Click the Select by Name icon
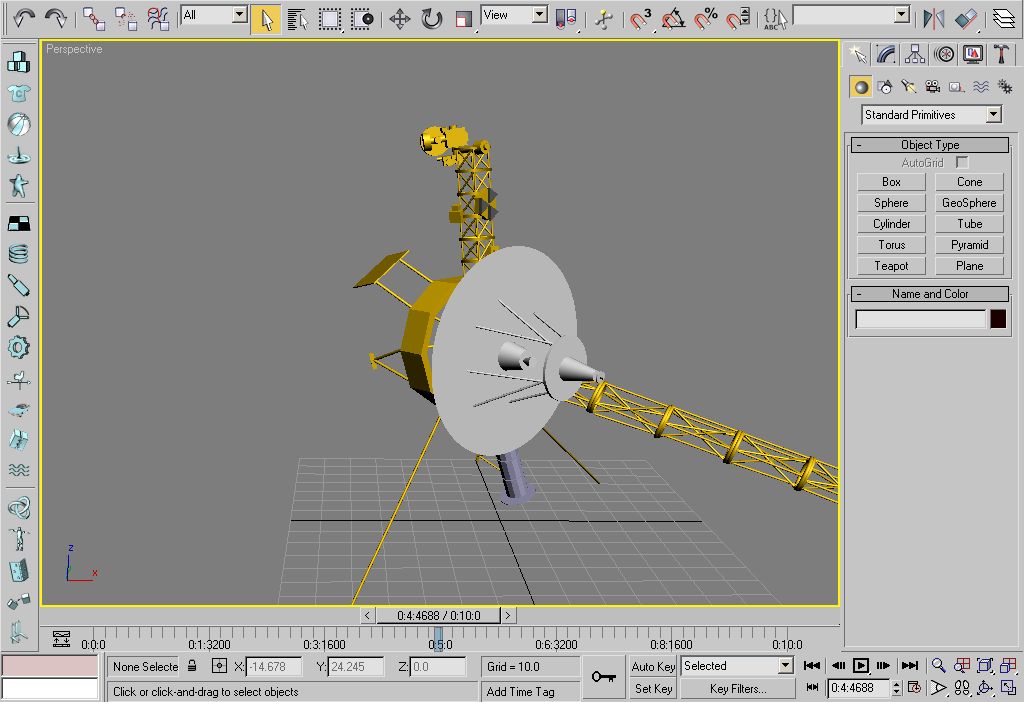The image size is (1024, 702). coord(297,18)
